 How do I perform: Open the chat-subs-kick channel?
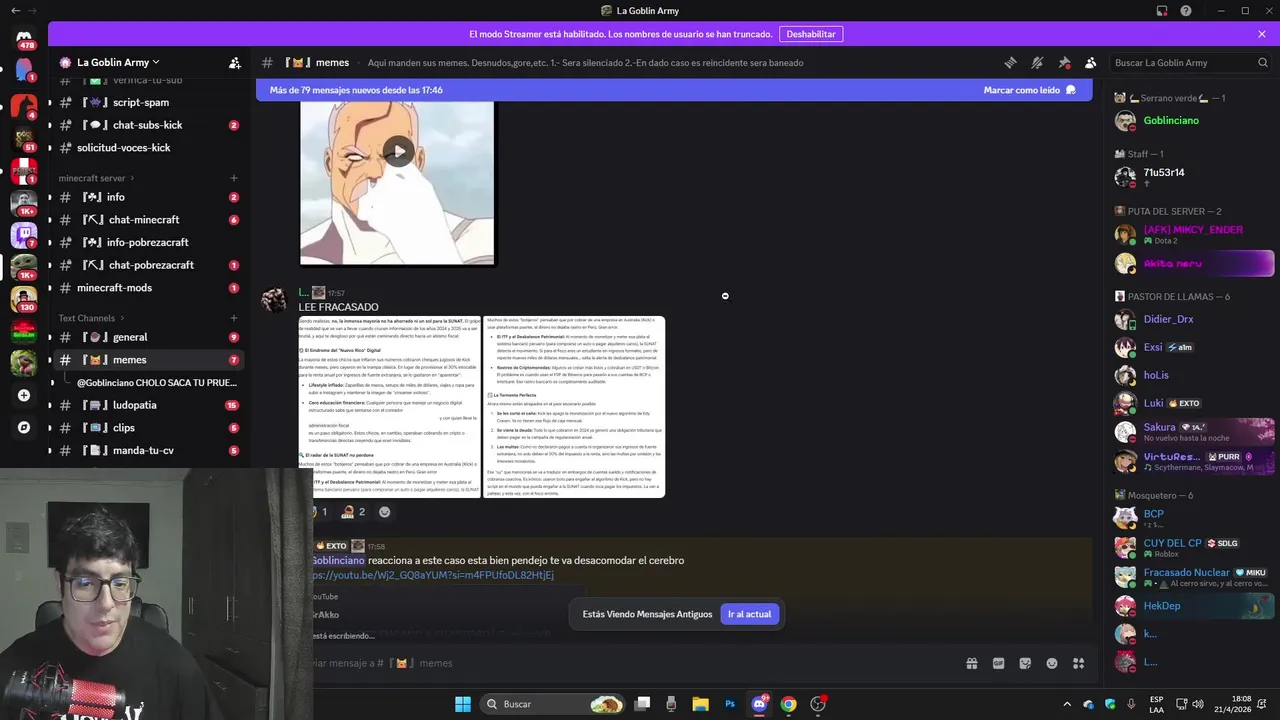(149, 125)
